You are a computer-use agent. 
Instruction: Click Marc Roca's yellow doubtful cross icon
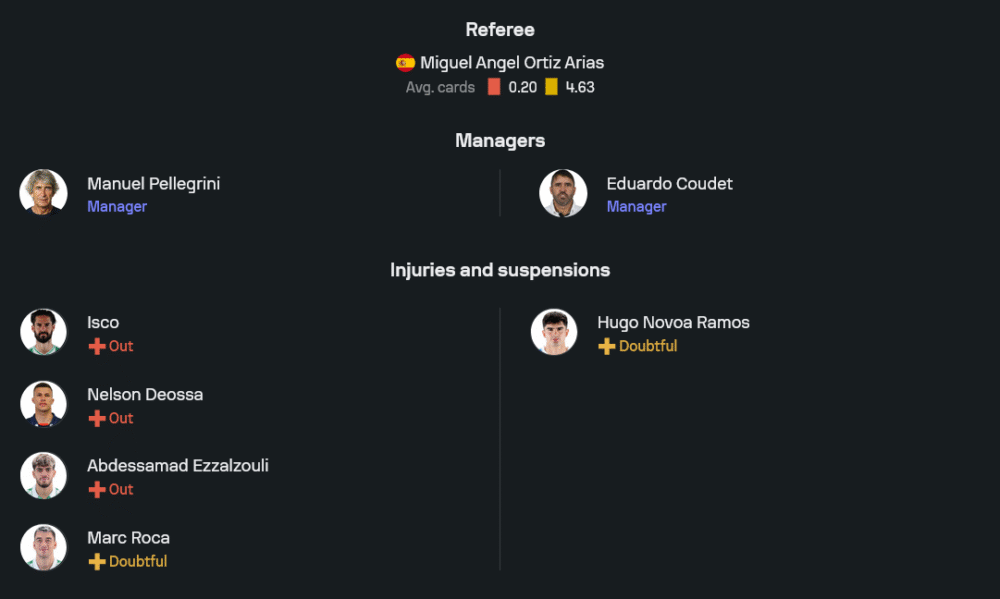(x=97, y=562)
